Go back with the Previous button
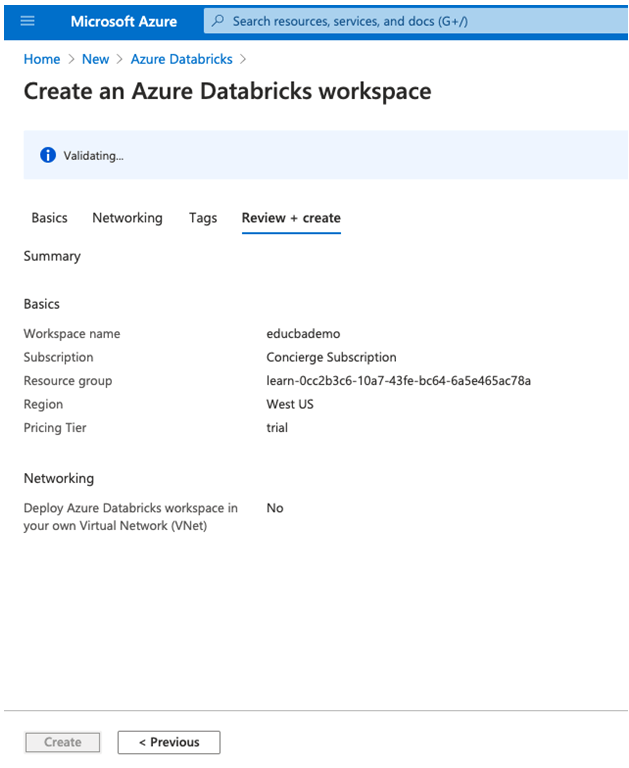This screenshot has width=629, height=768. (x=169, y=742)
